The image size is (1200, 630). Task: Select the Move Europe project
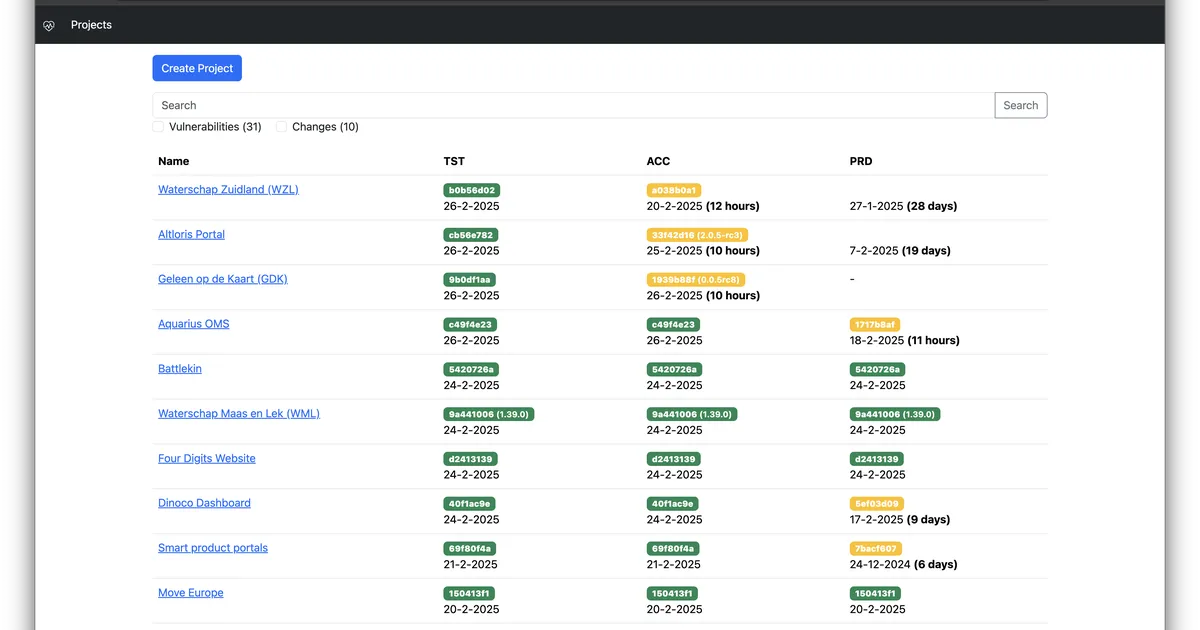tap(190, 593)
